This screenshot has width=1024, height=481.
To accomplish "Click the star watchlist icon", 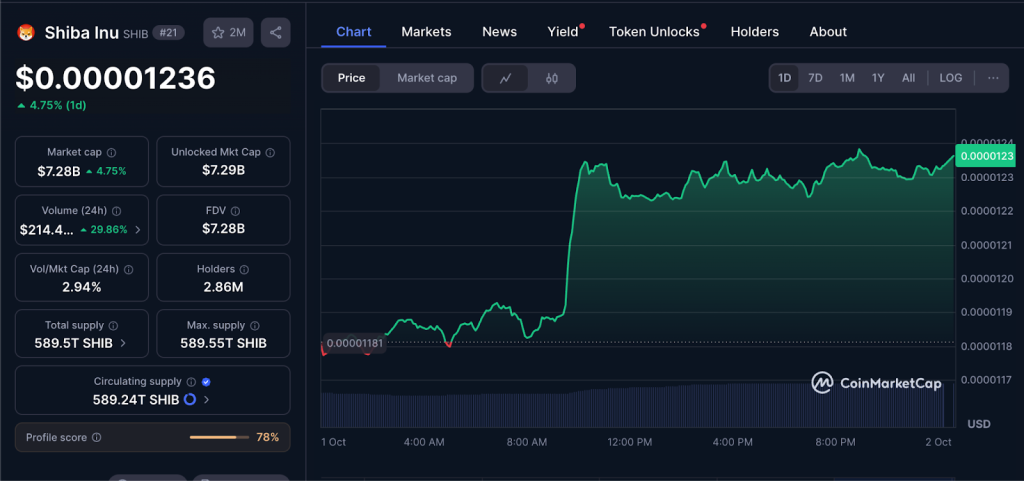I will coord(219,33).
